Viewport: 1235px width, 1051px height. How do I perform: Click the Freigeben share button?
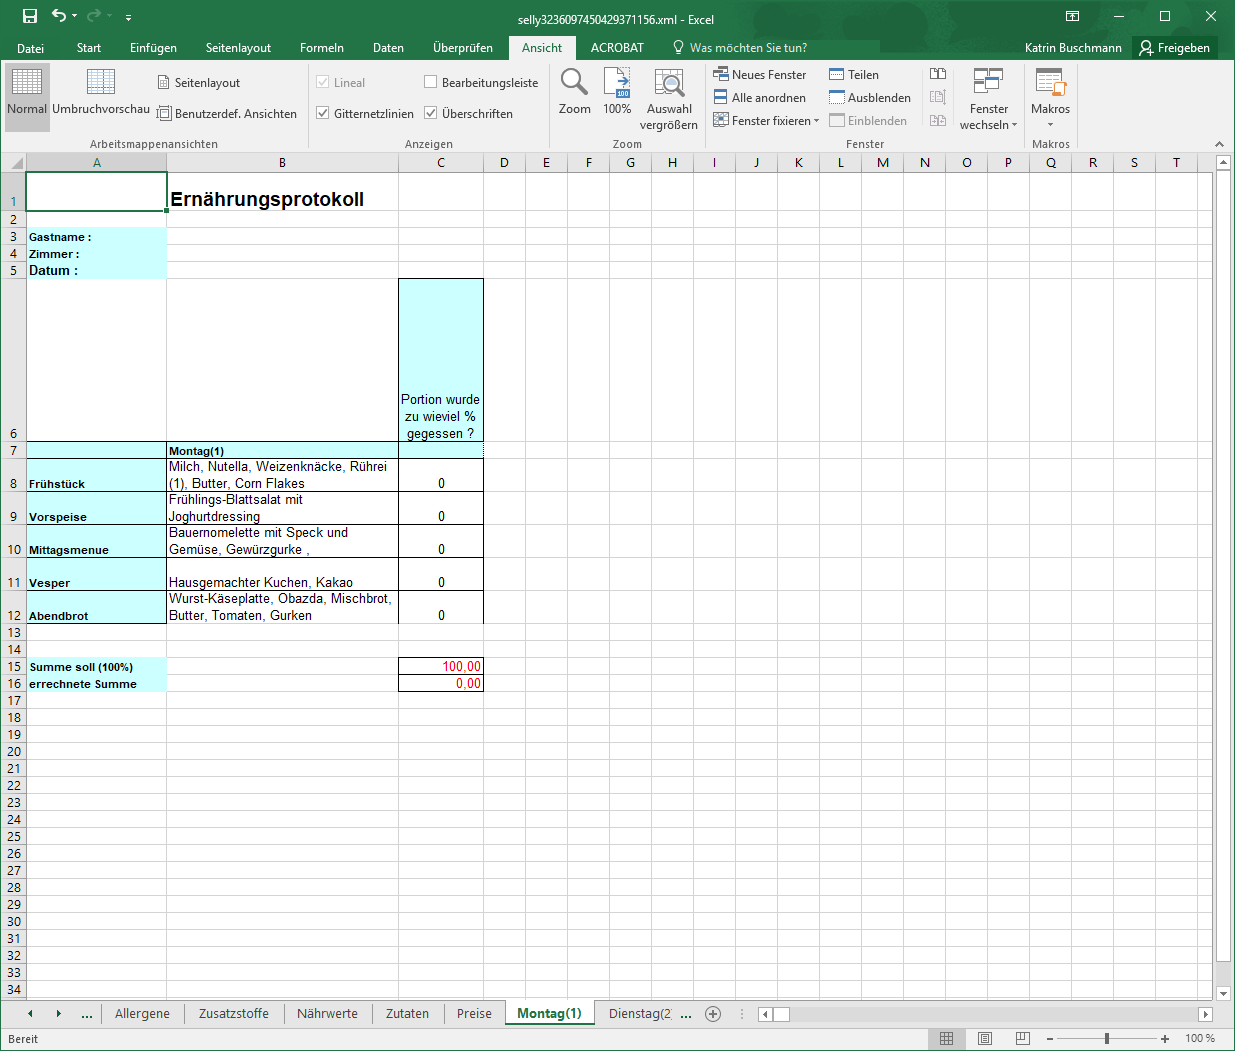coord(1175,48)
